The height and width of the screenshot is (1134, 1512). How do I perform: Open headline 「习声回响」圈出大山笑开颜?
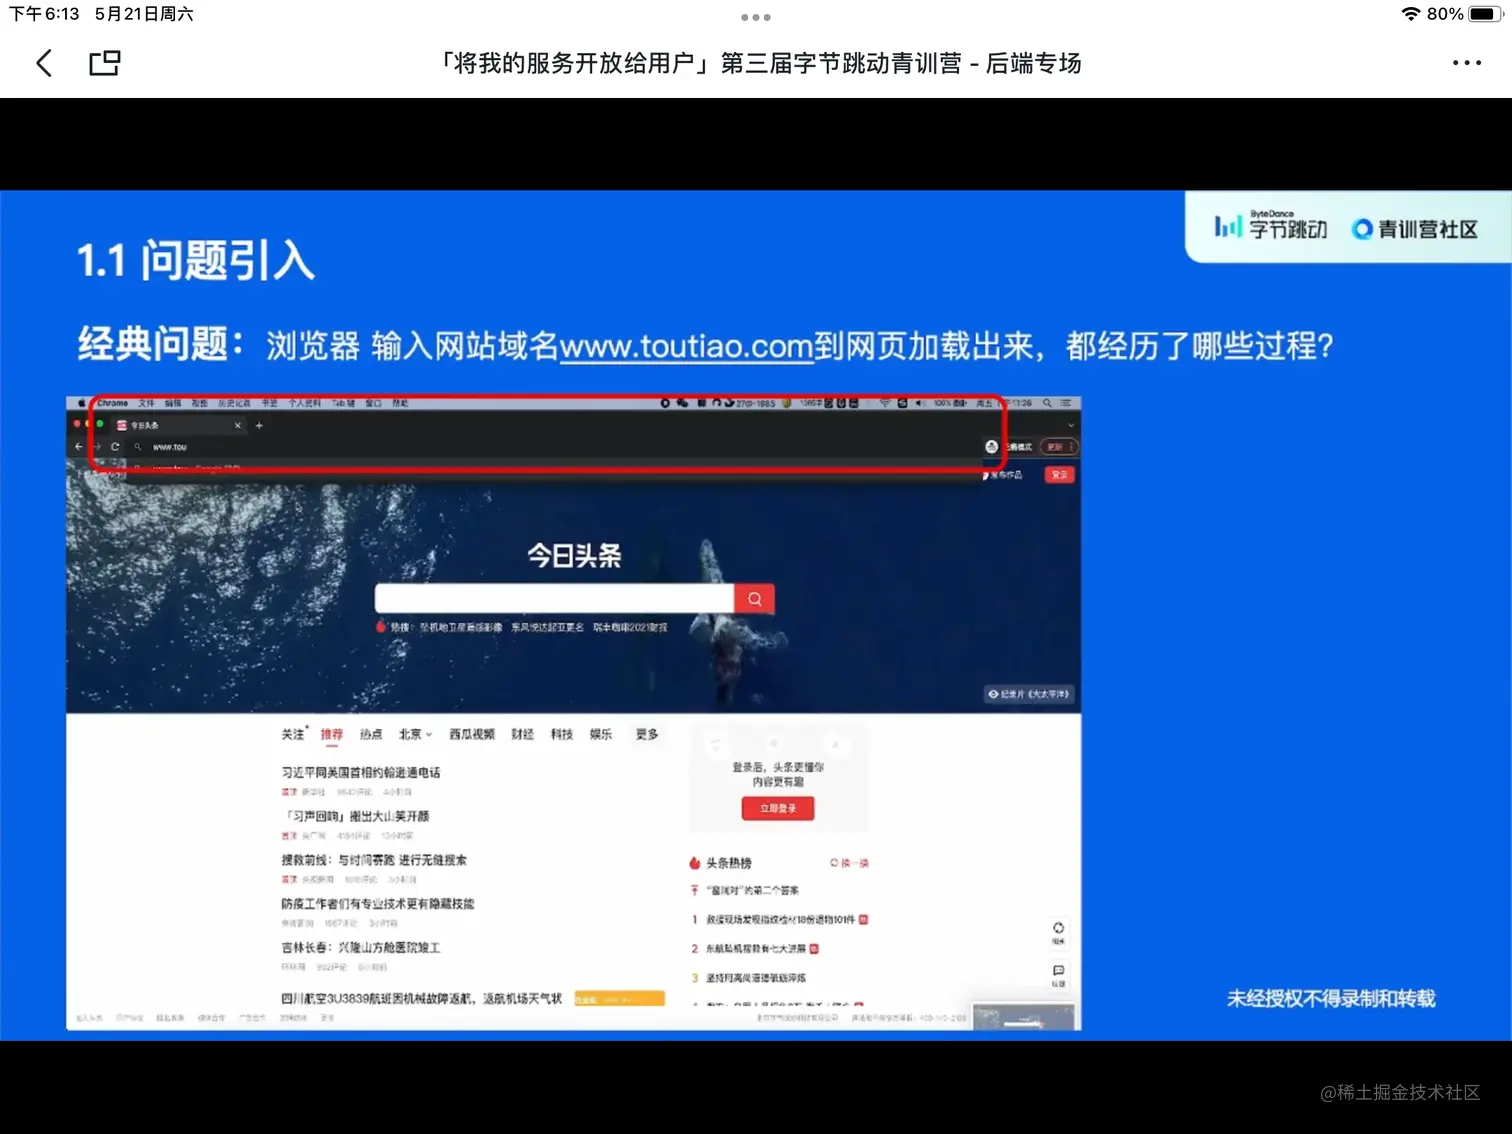(x=356, y=816)
